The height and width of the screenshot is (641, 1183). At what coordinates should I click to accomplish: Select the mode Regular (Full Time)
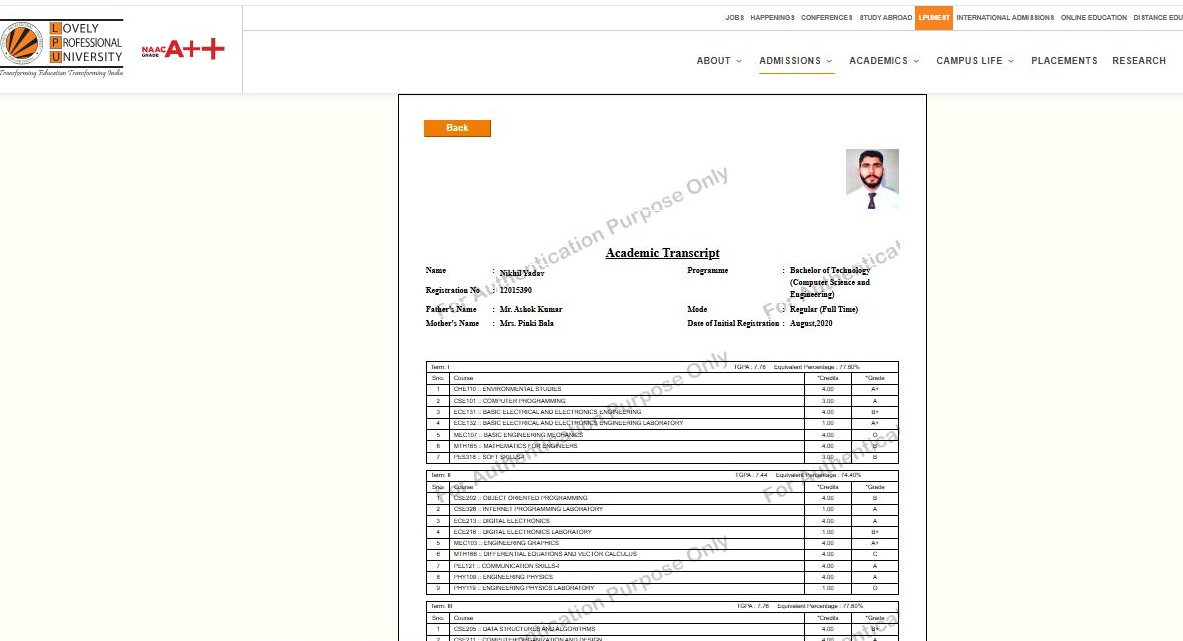824,309
